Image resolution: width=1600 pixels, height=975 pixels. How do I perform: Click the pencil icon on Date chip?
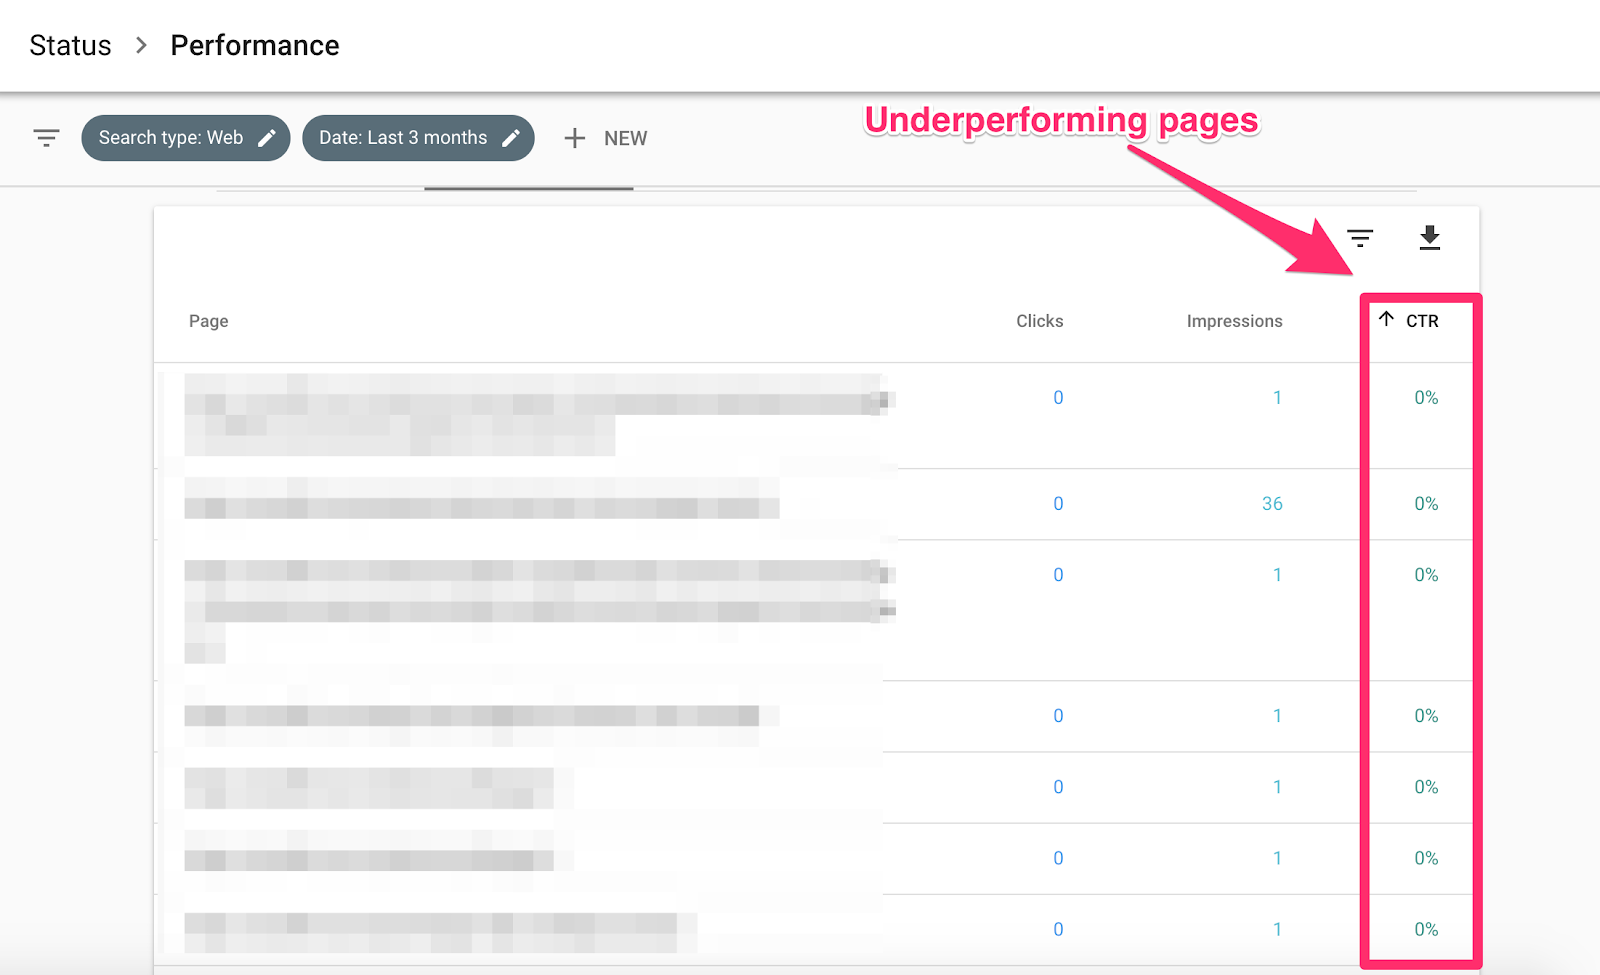(511, 138)
